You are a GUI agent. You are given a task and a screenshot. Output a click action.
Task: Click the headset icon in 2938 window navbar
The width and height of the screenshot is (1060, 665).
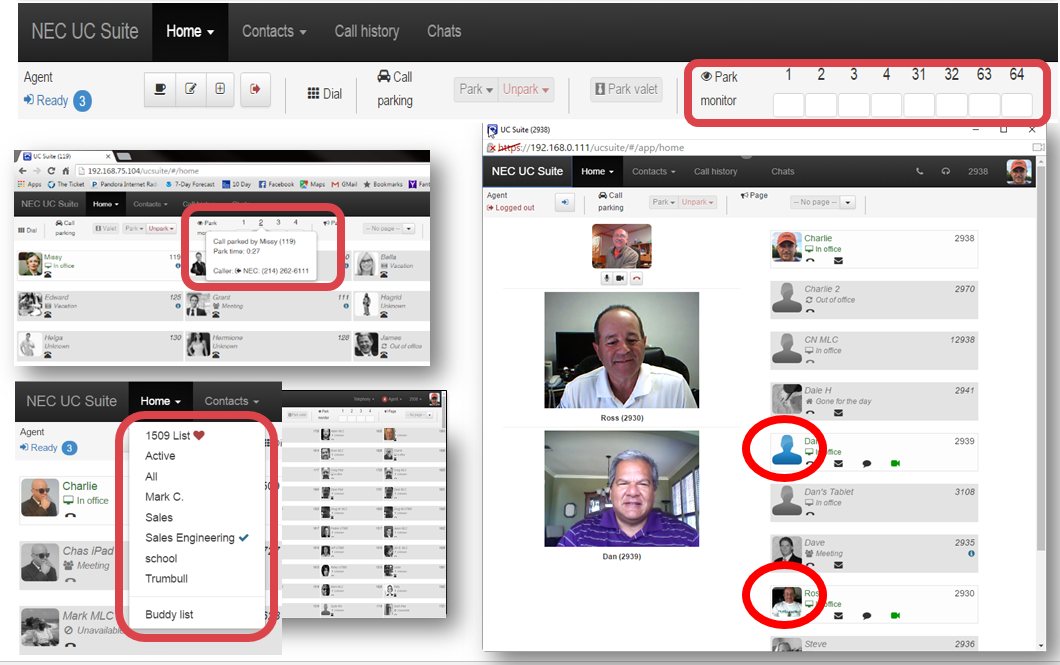[946, 172]
